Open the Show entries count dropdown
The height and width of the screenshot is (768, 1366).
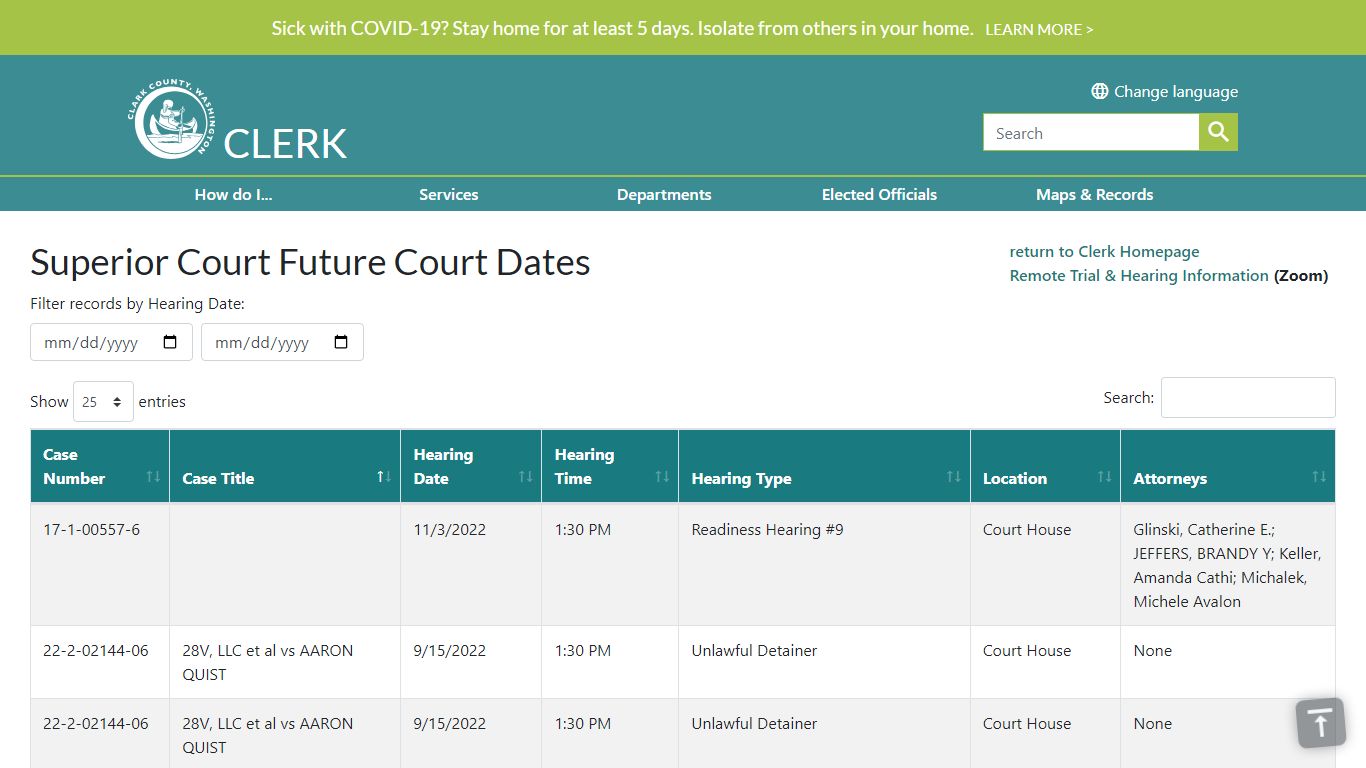(x=103, y=401)
